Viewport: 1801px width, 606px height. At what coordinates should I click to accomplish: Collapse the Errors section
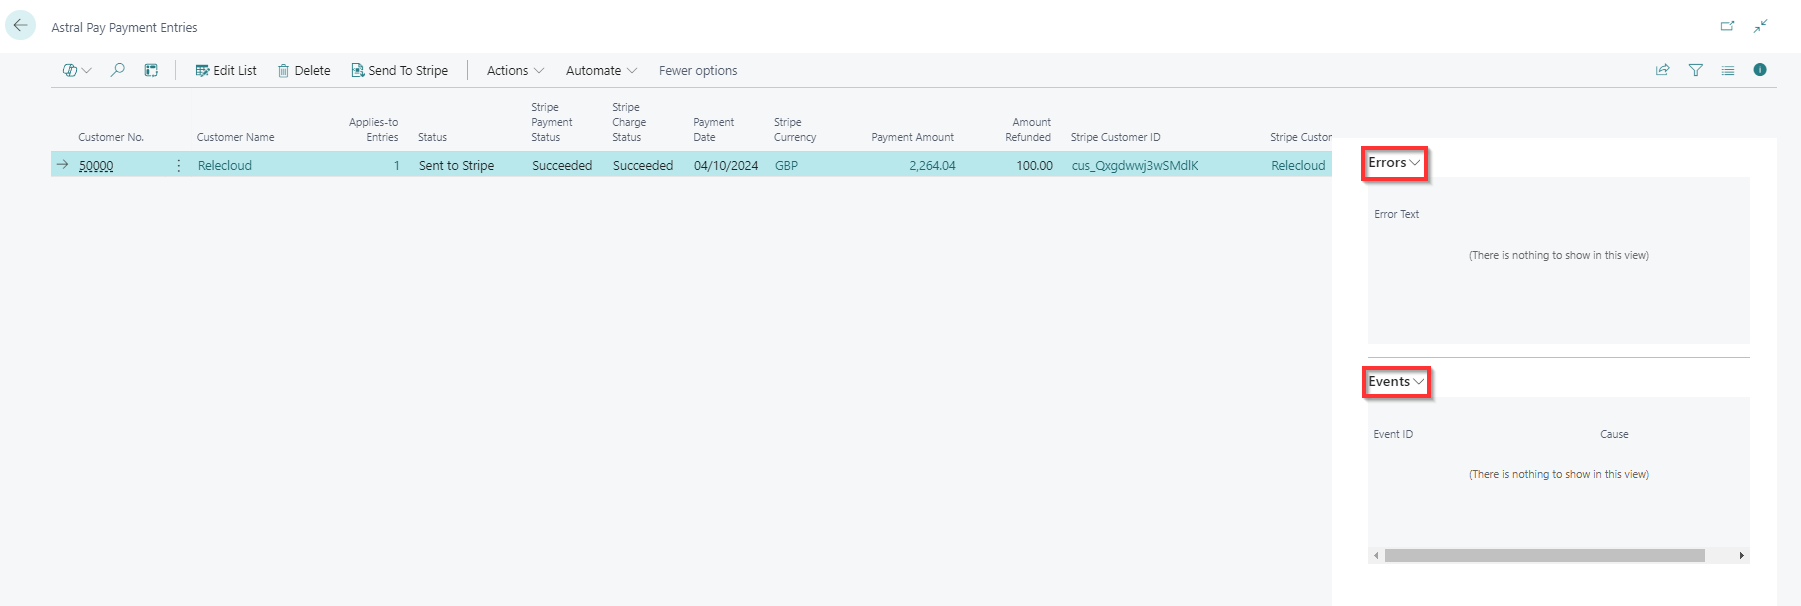coord(1394,163)
